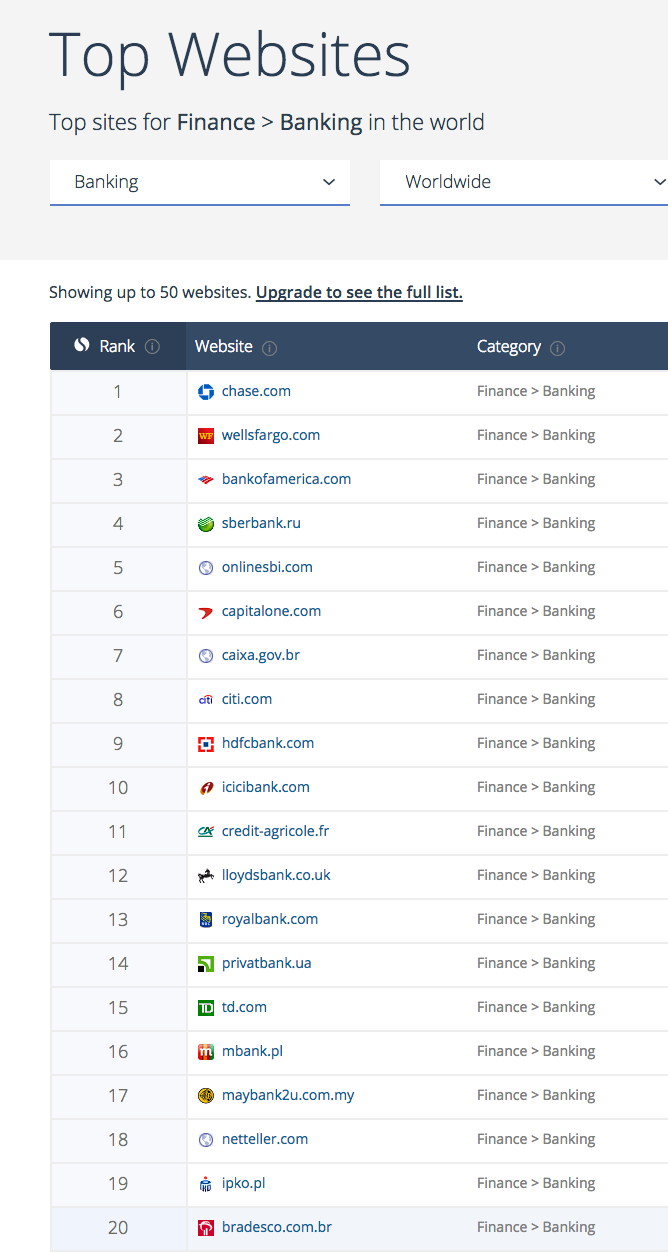Viewport: 668px width, 1252px height.
Task: Click the capitalone.com favicon icon
Action: tap(206, 612)
